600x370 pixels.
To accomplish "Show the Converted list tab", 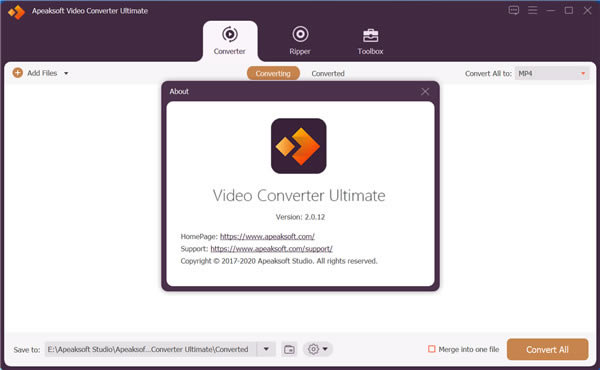I will pos(328,73).
